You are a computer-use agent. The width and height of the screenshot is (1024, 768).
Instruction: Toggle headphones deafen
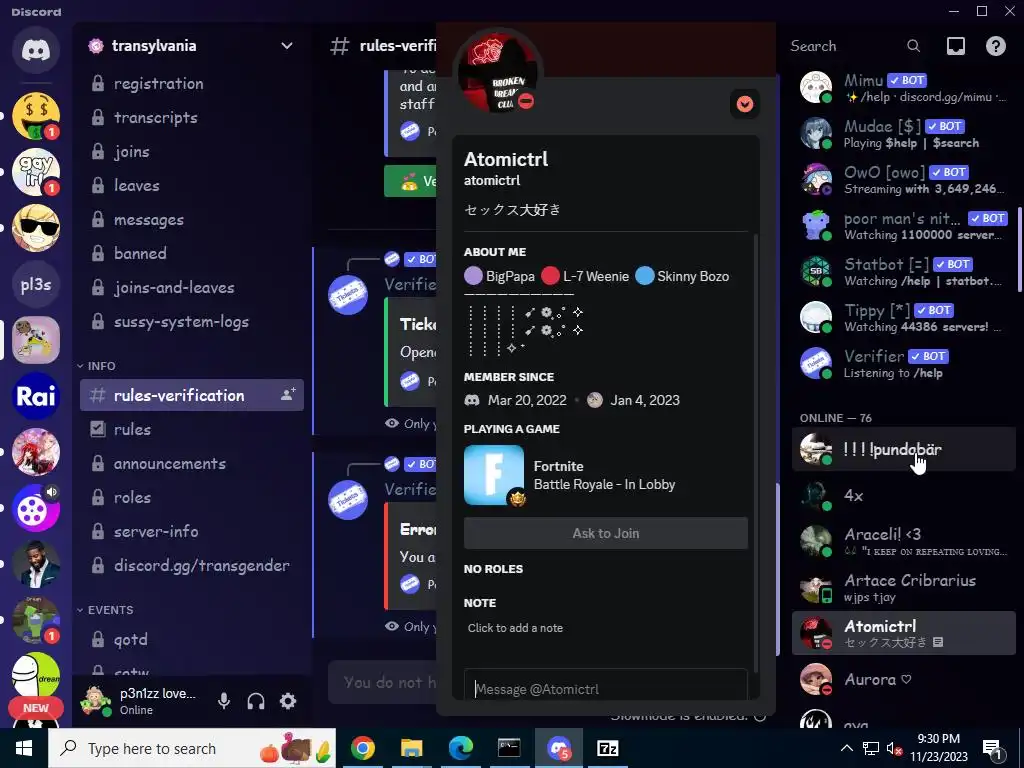point(256,701)
